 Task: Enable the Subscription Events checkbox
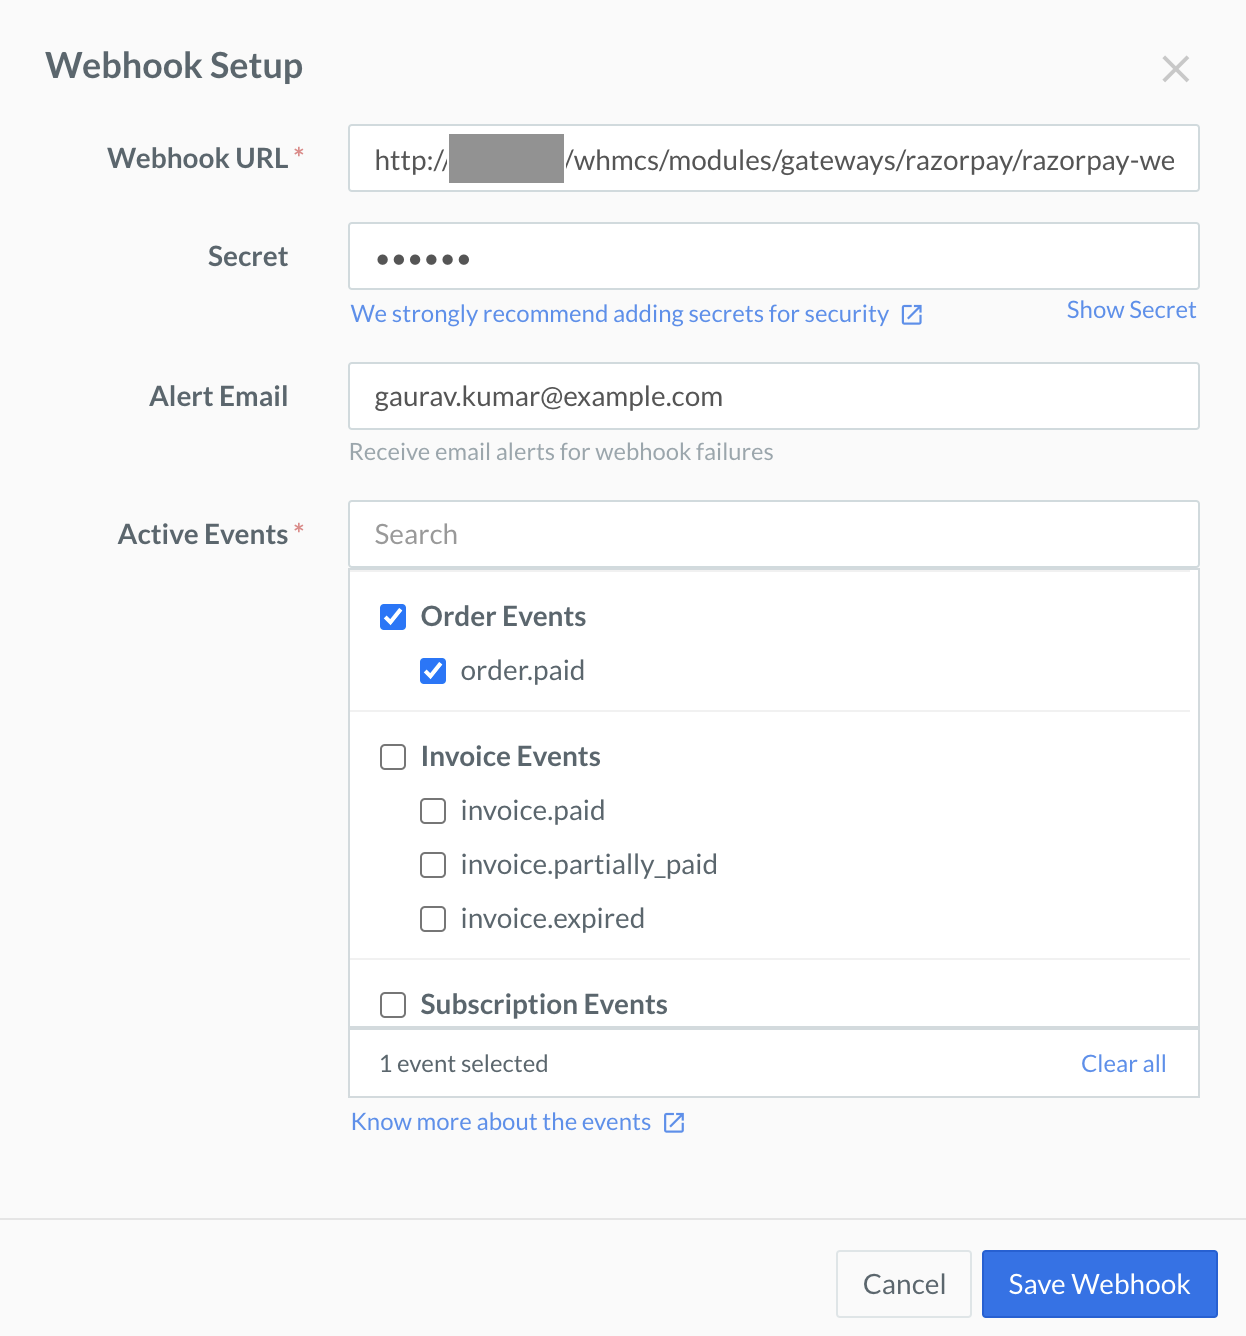coord(392,1005)
